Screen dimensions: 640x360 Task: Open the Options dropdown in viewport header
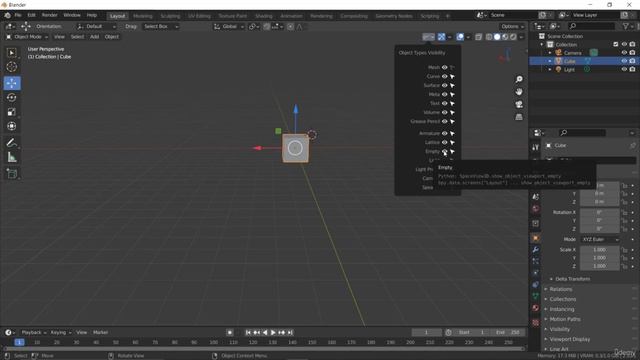pos(512,27)
